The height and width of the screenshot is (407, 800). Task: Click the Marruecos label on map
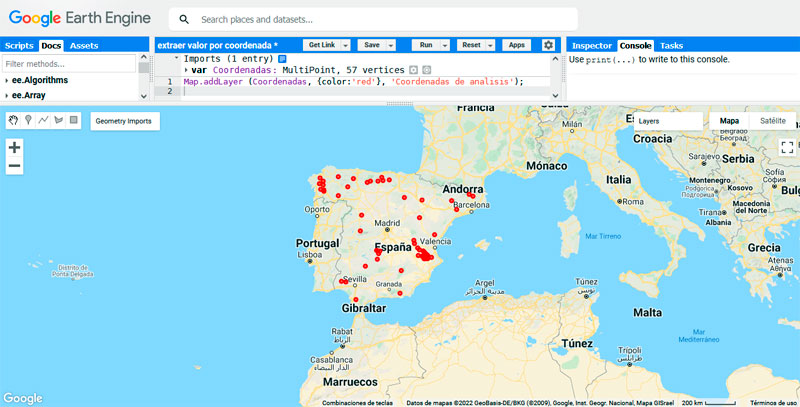pyautogui.click(x=351, y=381)
